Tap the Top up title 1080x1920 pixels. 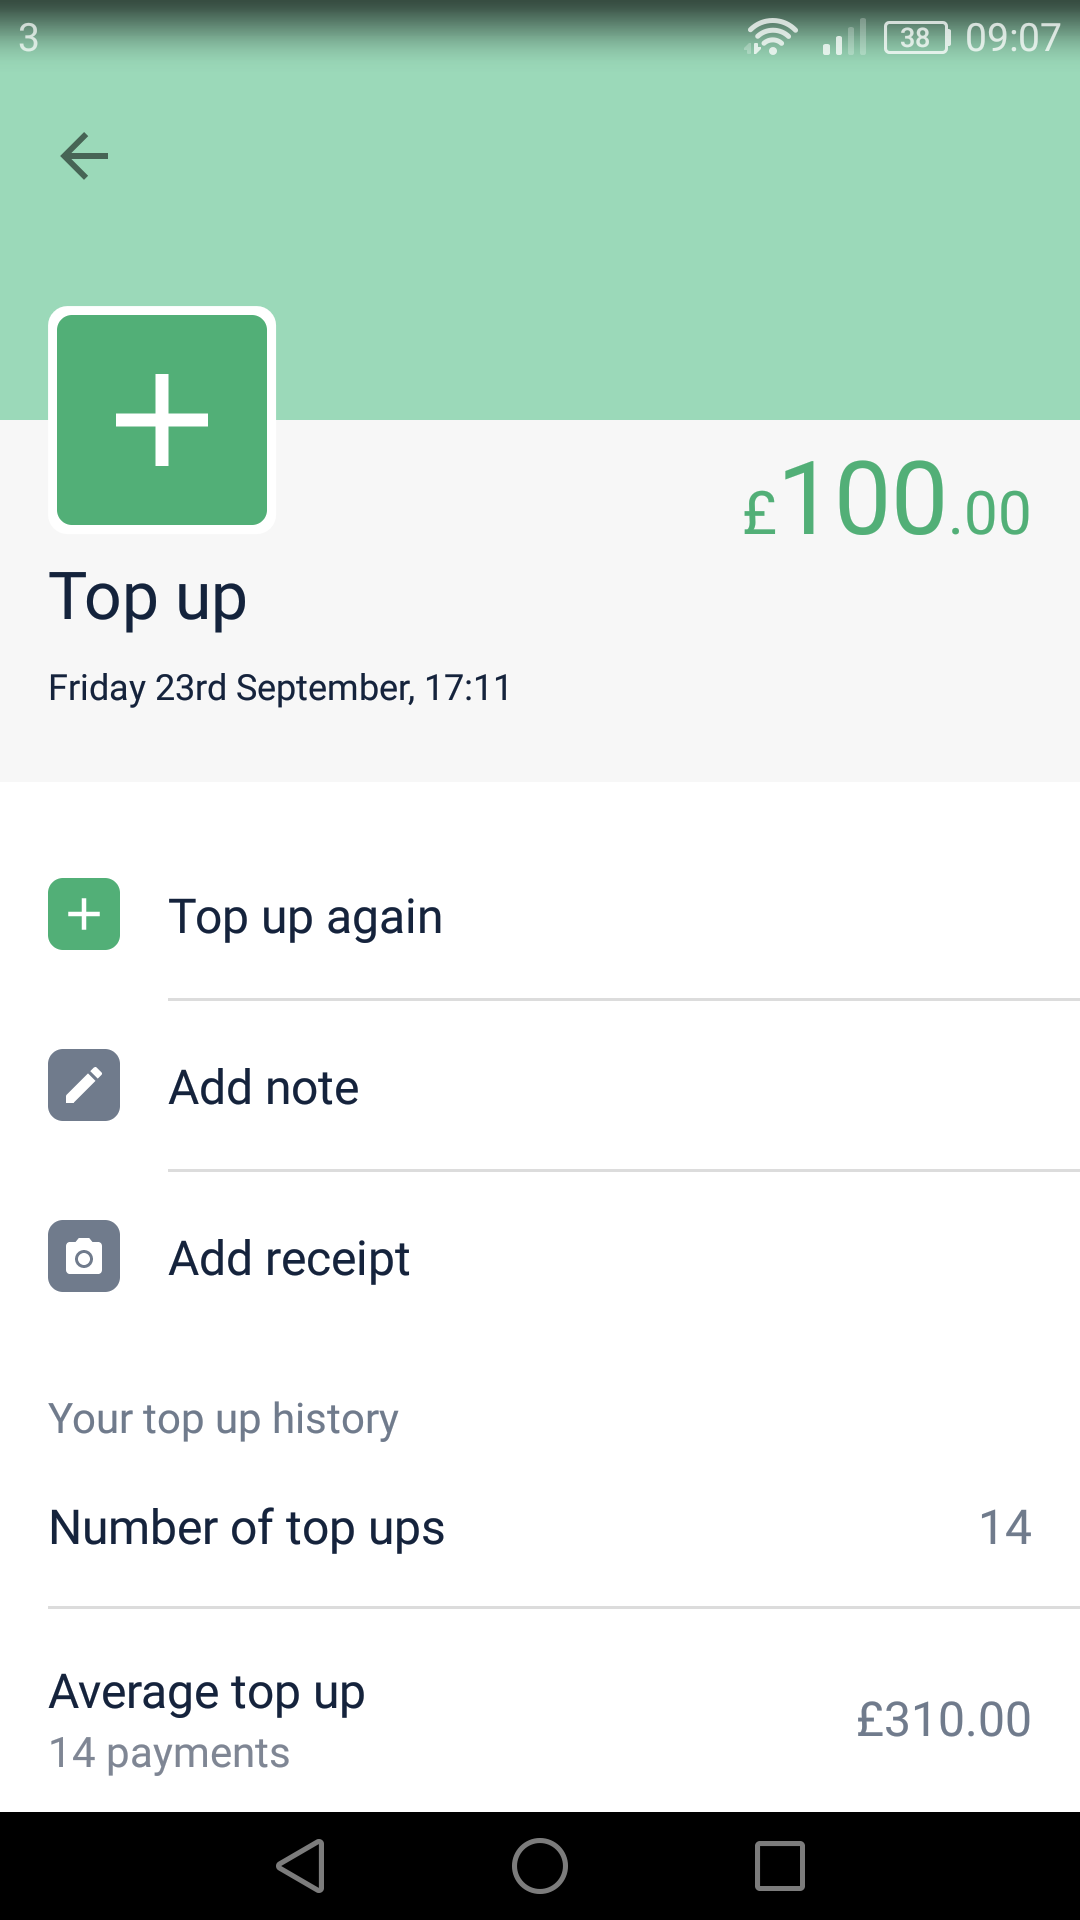pyautogui.click(x=148, y=599)
